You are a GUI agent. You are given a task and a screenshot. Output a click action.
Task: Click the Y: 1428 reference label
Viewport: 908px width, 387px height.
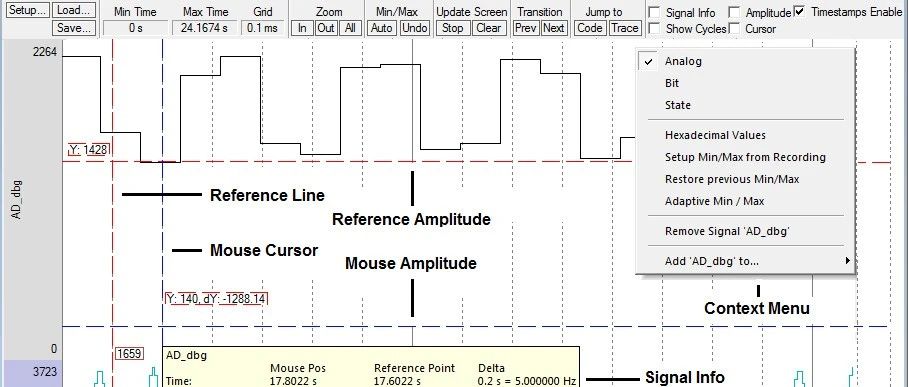(x=89, y=150)
